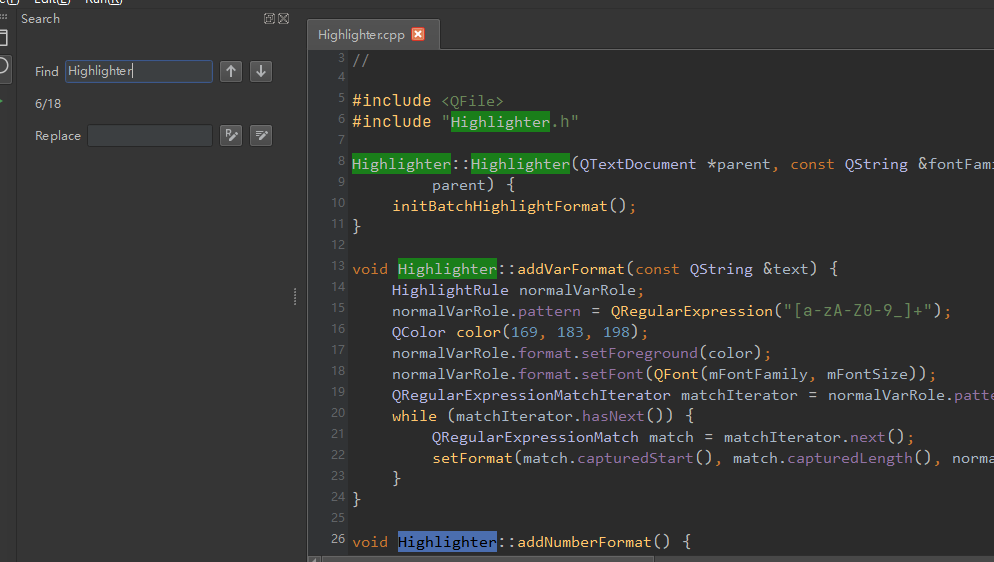Screen dimensions: 994x562
Task: Click addVarFormat method name
Action: [x=571, y=269]
